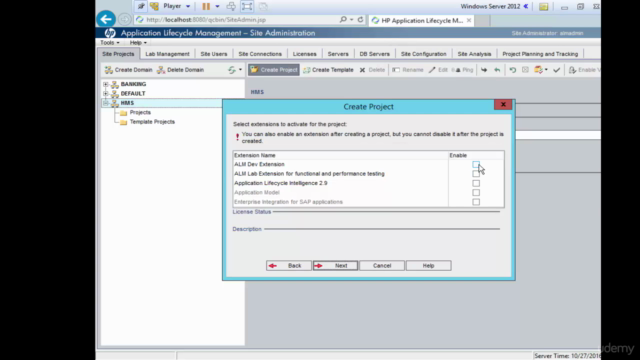Open the power options arrow beside pause
Viewport: 640px width, 360px height.
click(x=217, y=7)
